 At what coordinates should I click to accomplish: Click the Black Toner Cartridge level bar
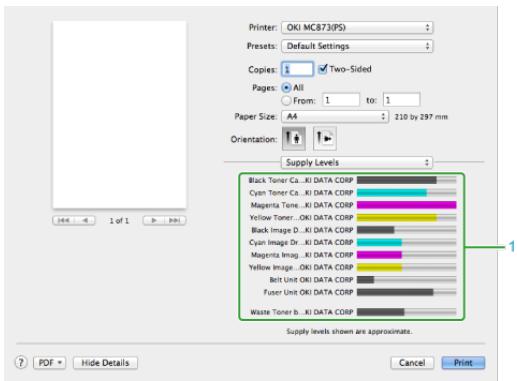click(406, 180)
